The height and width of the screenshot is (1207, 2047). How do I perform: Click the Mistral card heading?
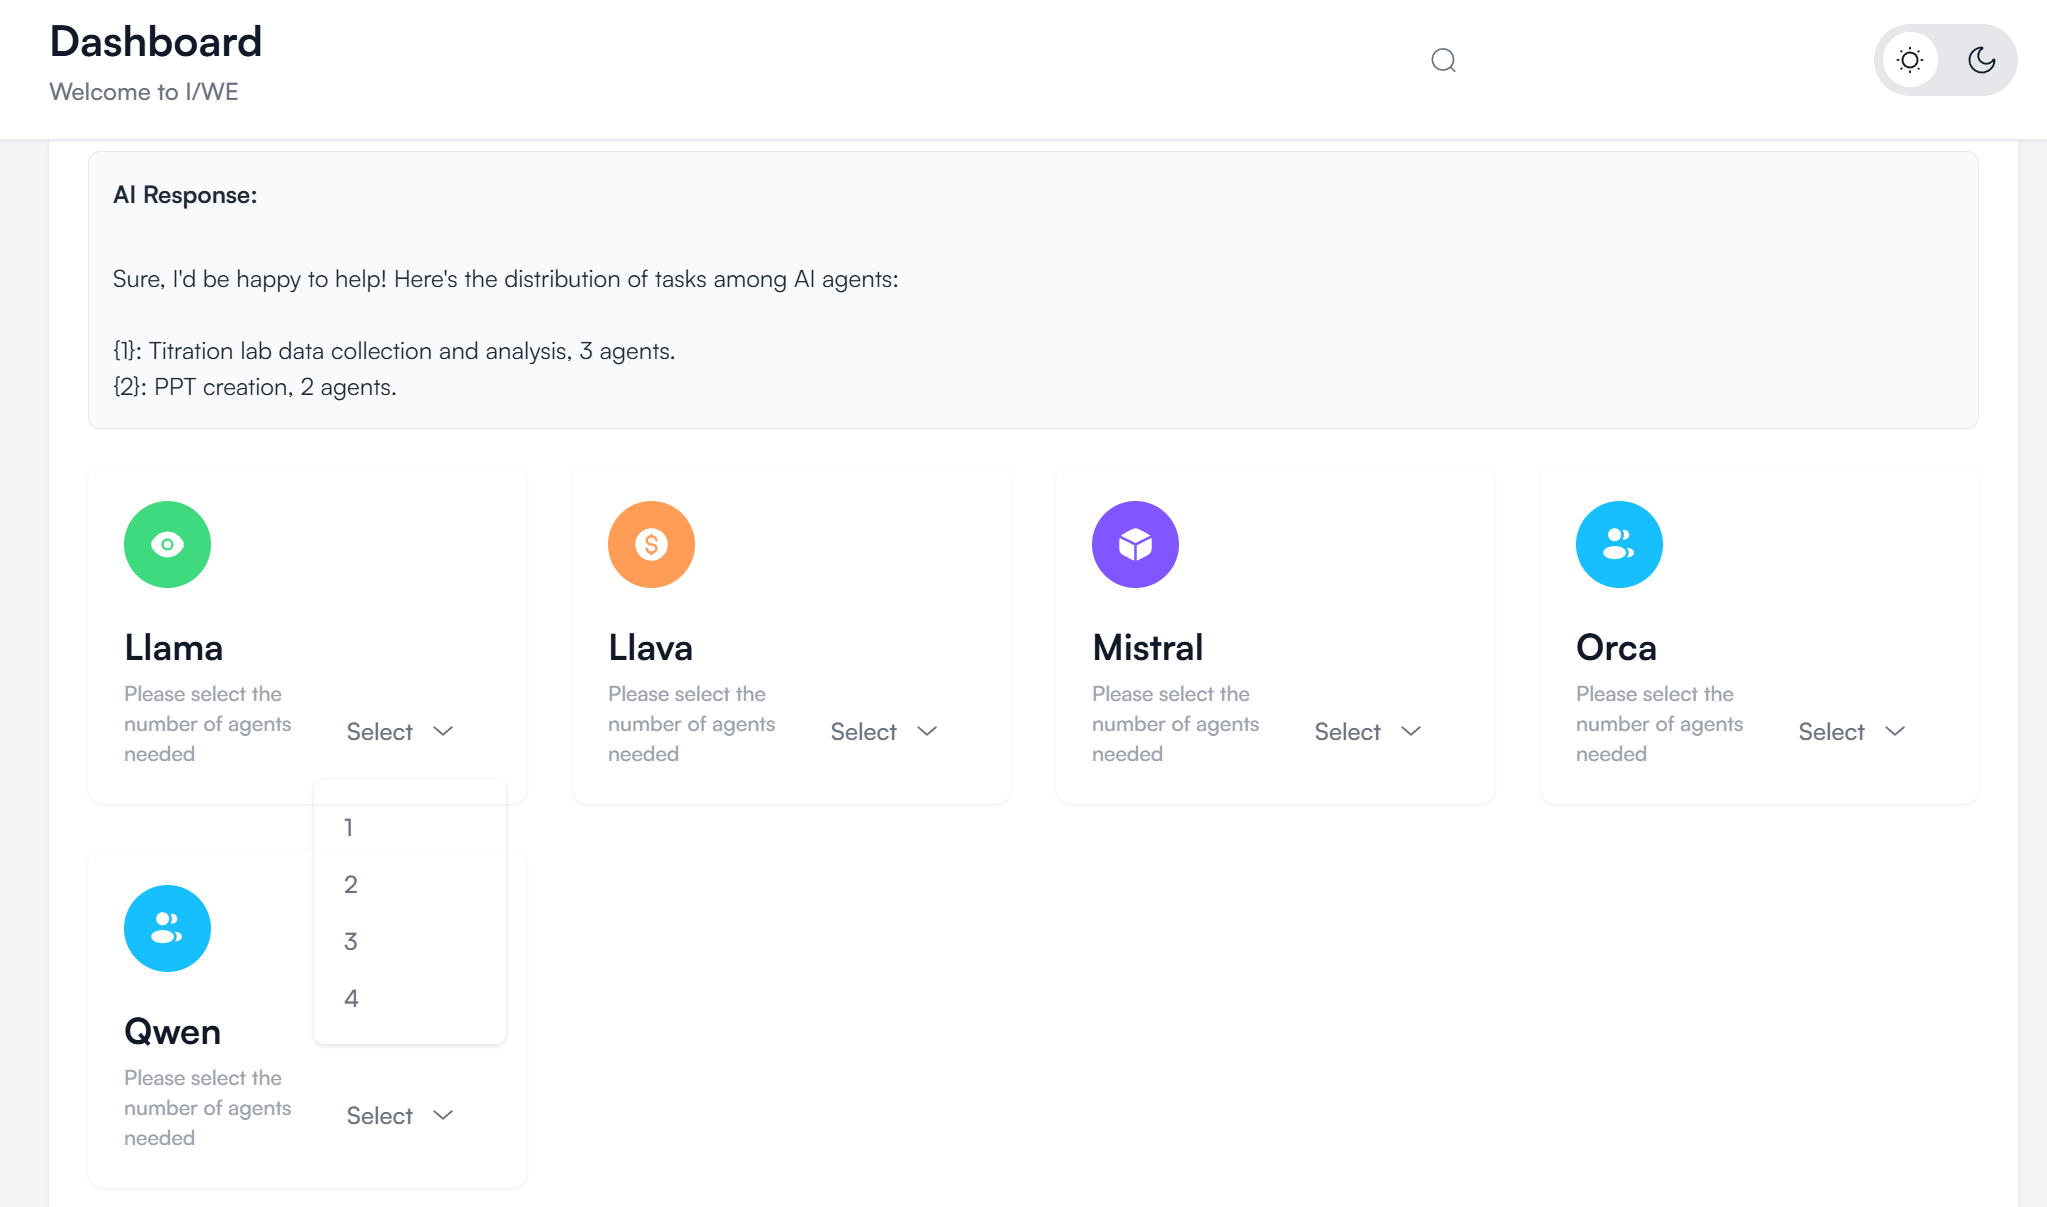pyautogui.click(x=1147, y=648)
